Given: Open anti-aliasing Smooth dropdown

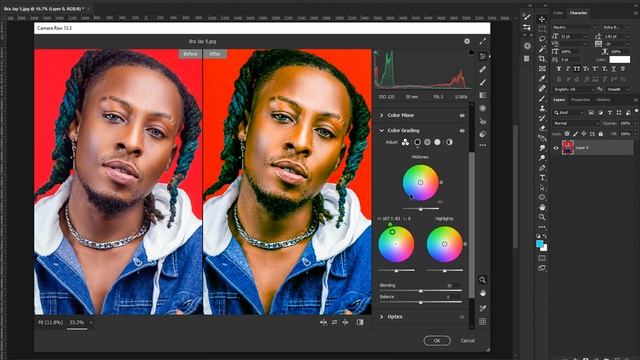Looking at the screenshot, I should click(617, 89).
